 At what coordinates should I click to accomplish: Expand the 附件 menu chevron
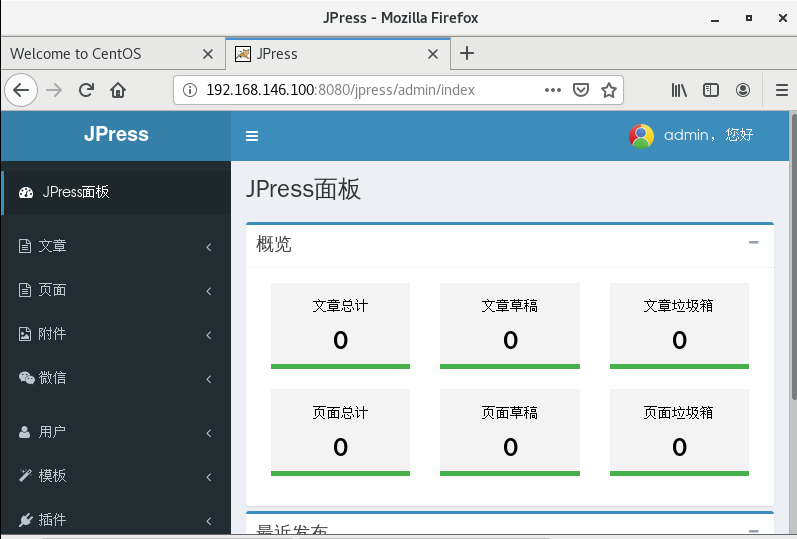click(209, 335)
